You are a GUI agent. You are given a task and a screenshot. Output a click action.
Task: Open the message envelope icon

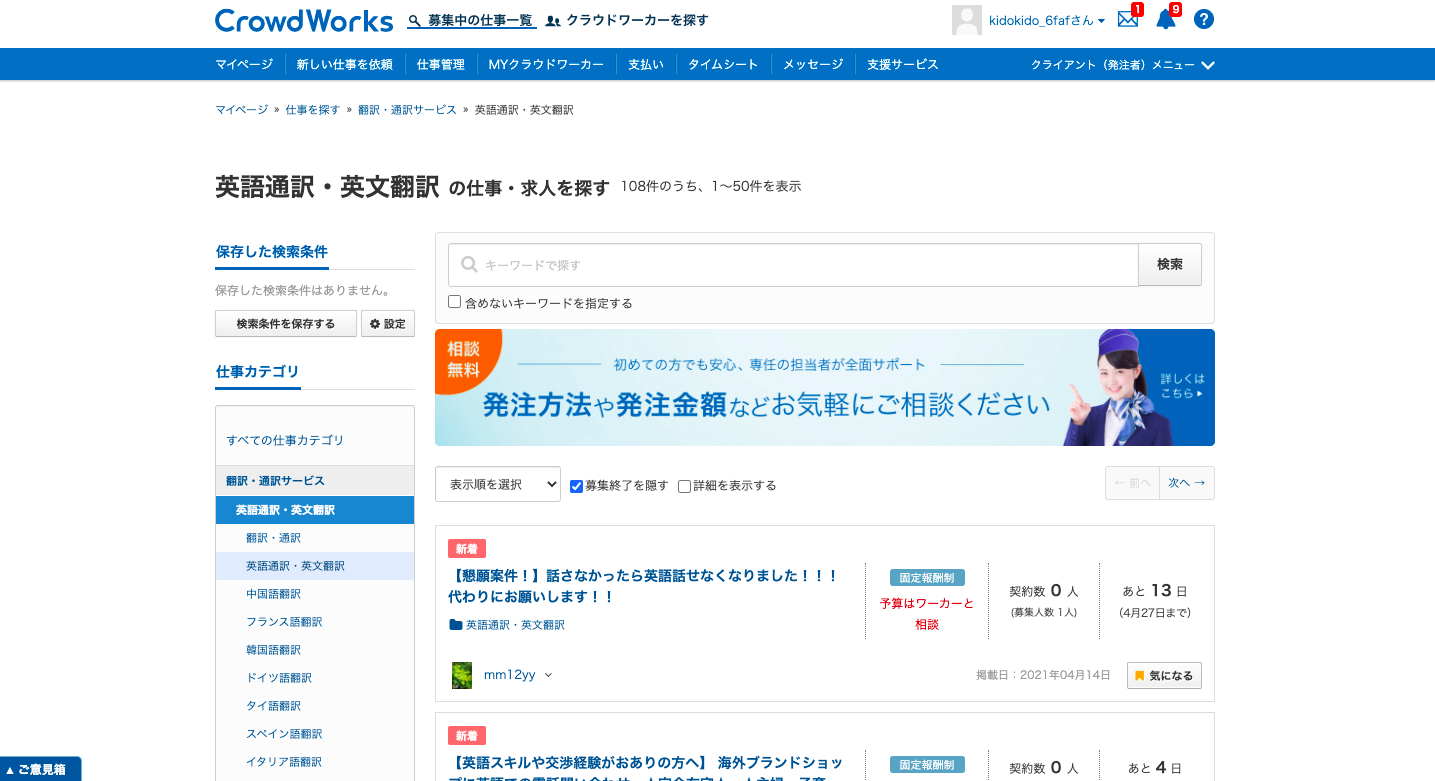pyautogui.click(x=1128, y=19)
